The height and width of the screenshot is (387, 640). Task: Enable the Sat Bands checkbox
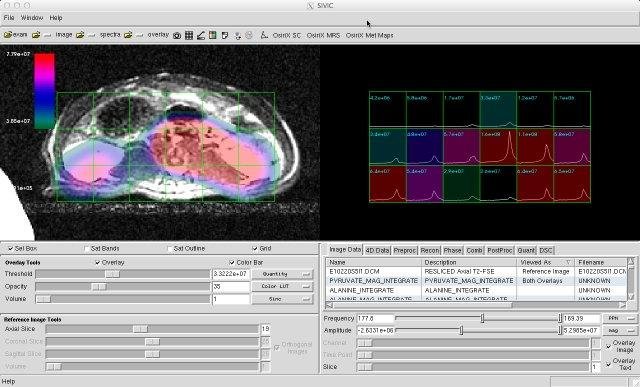click(x=87, y=248)
